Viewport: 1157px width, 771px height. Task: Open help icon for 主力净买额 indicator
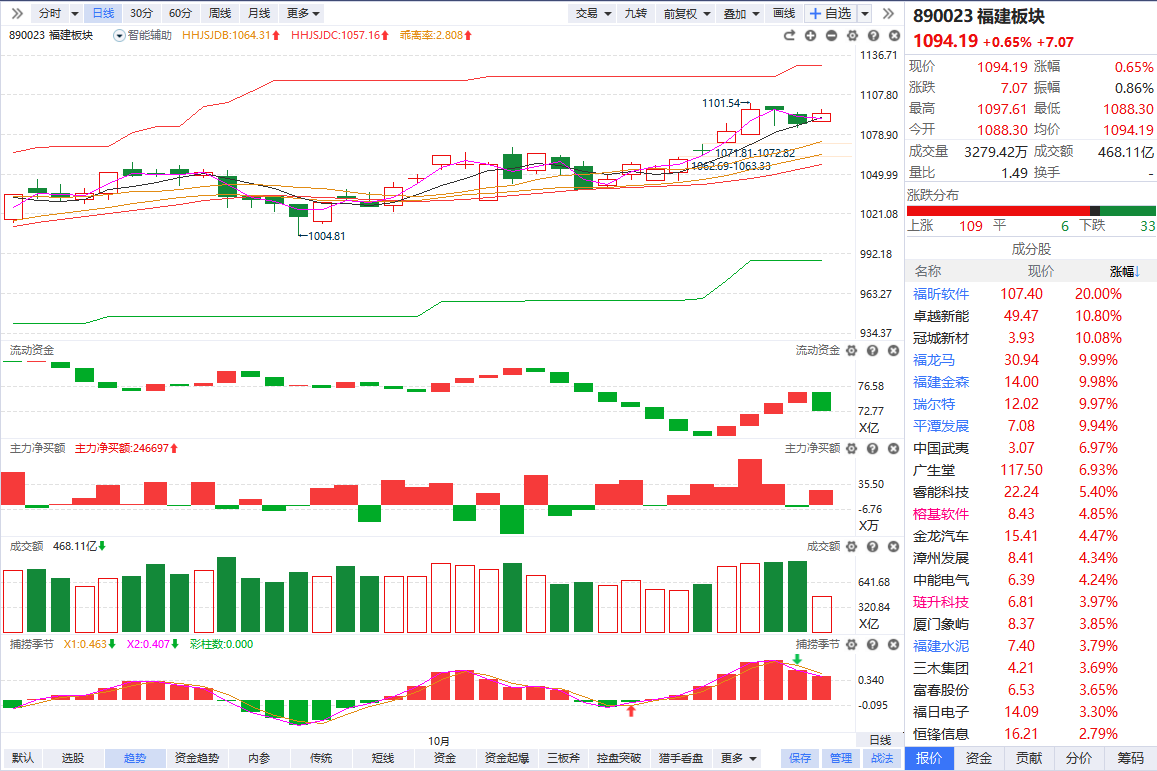(871, 448)
